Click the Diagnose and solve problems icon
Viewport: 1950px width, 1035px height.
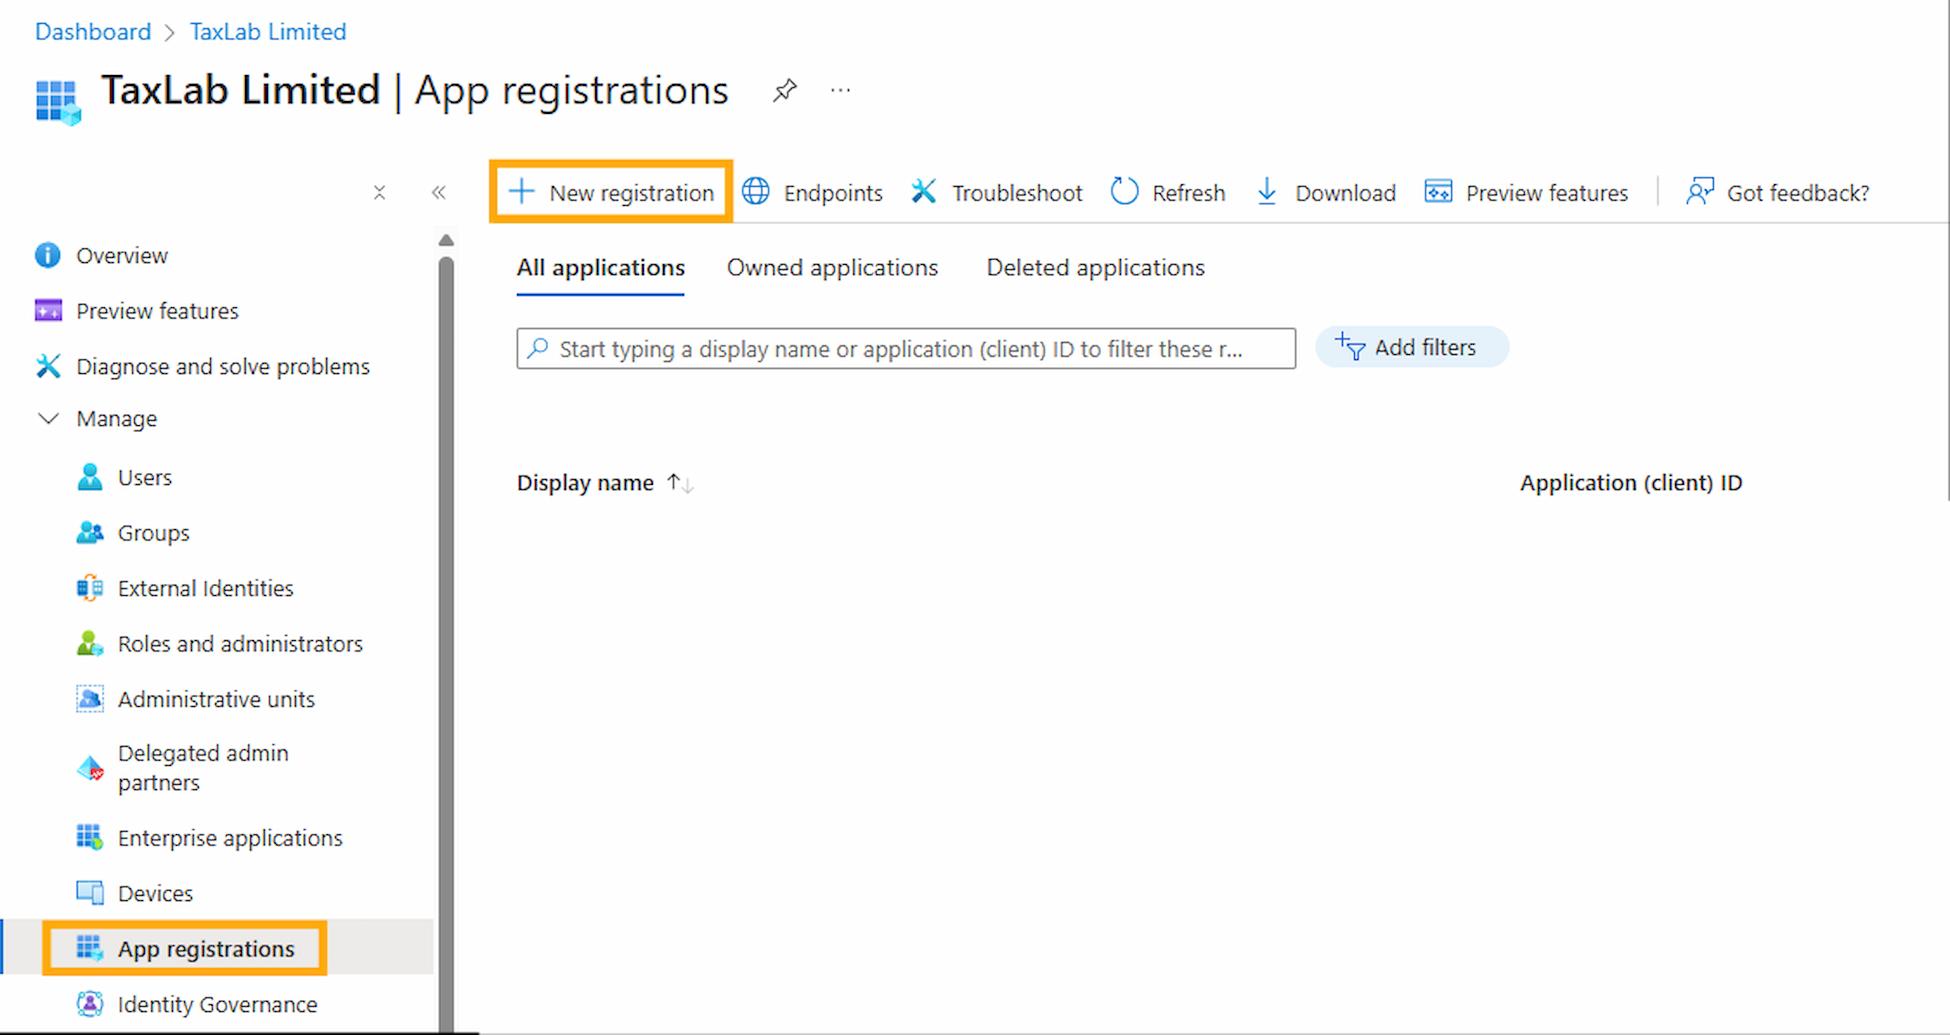point(48,366)
